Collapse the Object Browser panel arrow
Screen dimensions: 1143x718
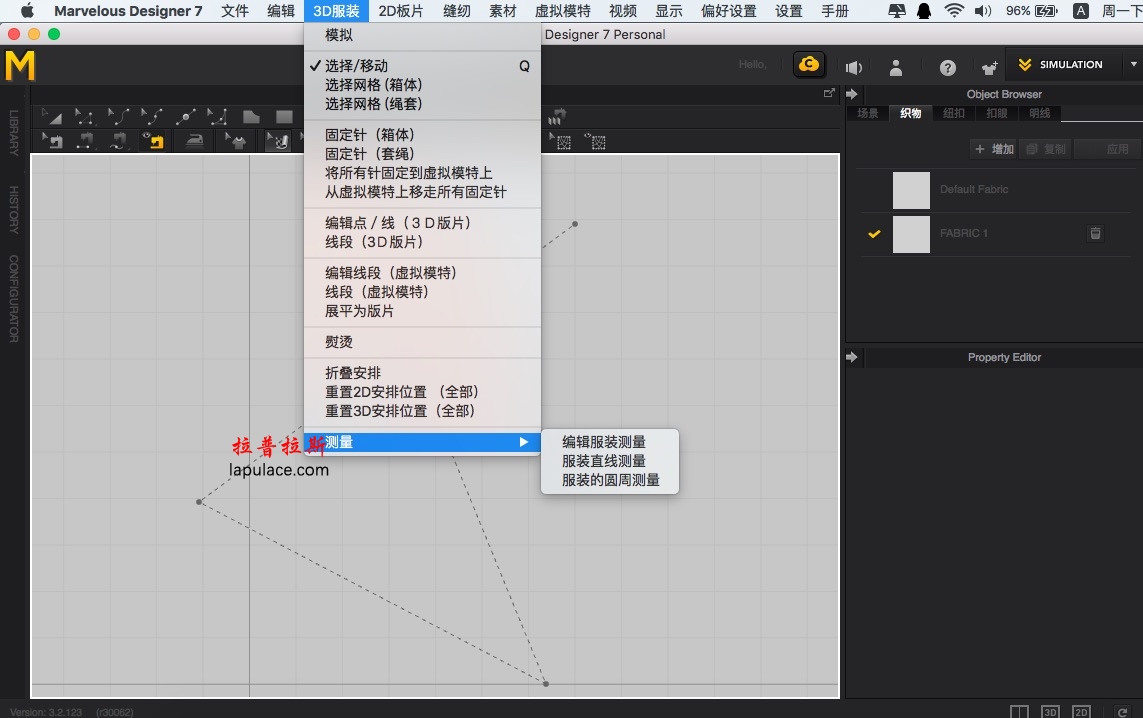(851, 94)
